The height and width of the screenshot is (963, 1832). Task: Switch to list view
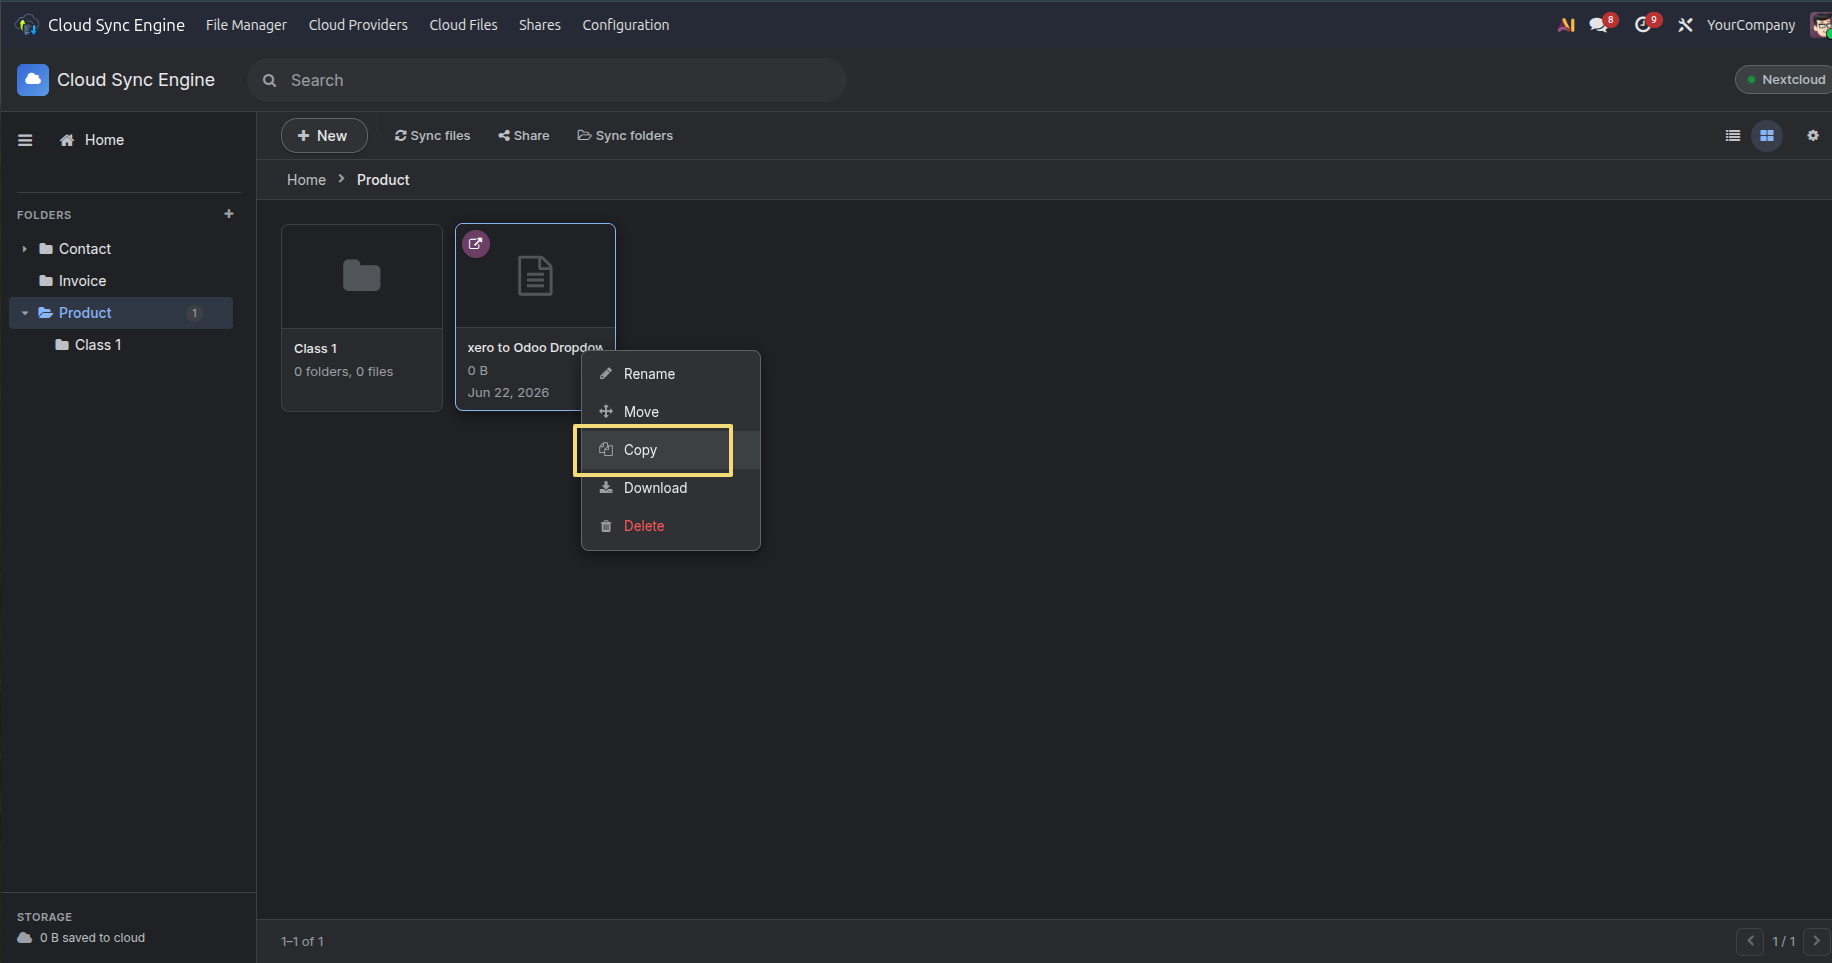click(1733, 136)
